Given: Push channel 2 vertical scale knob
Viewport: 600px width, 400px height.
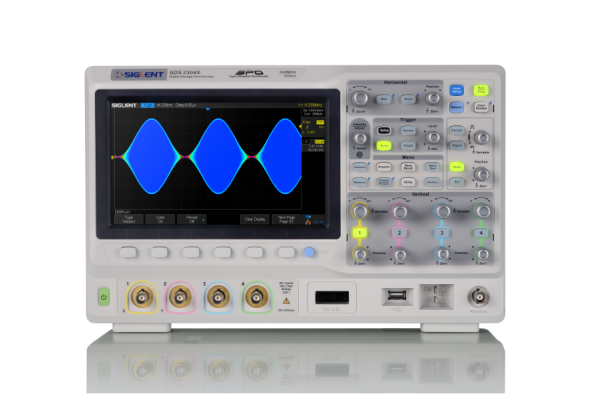Looking at the screenshot, I should coord(400,211).
